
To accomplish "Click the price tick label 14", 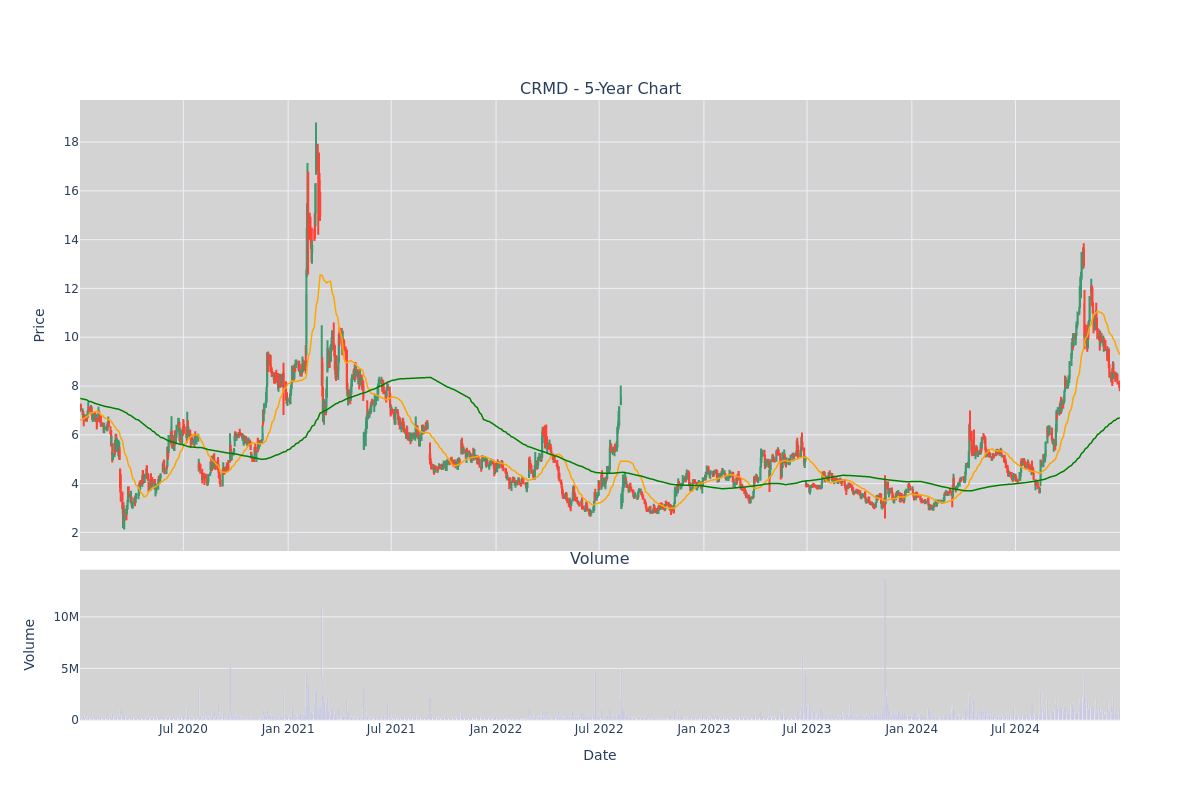I will 71,240.
